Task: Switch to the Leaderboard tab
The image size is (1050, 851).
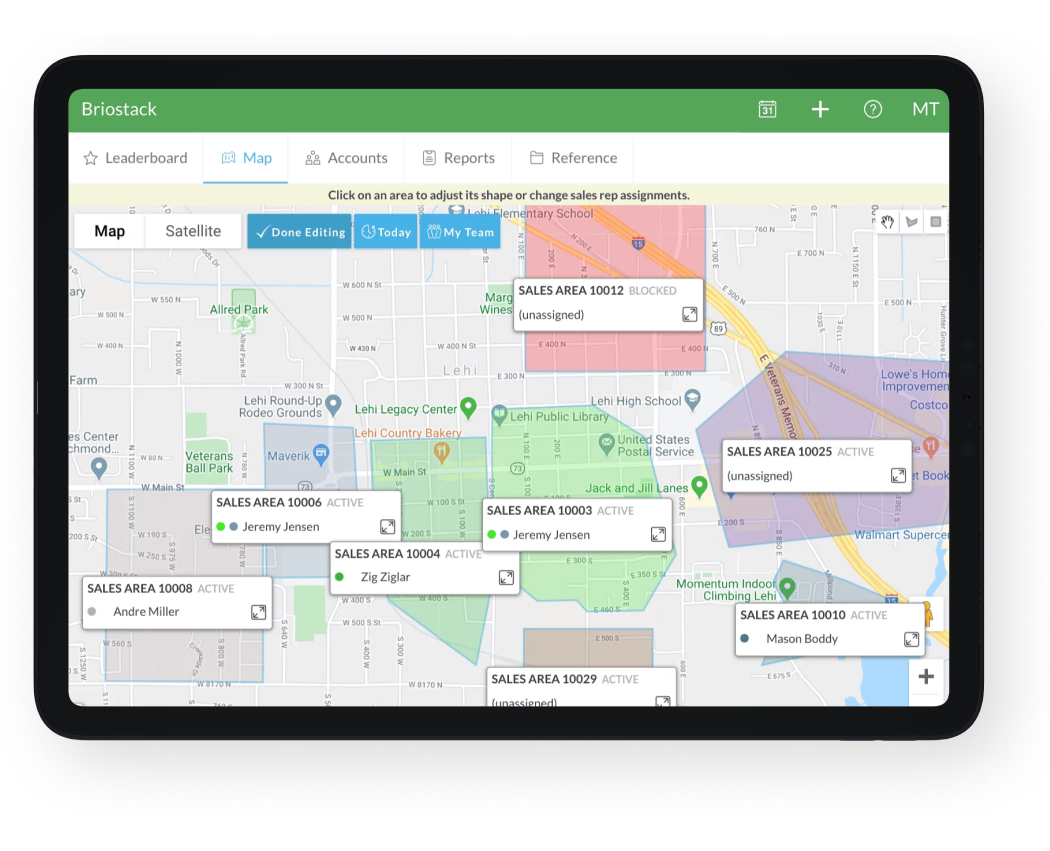Action: click(x=136, y=158)
